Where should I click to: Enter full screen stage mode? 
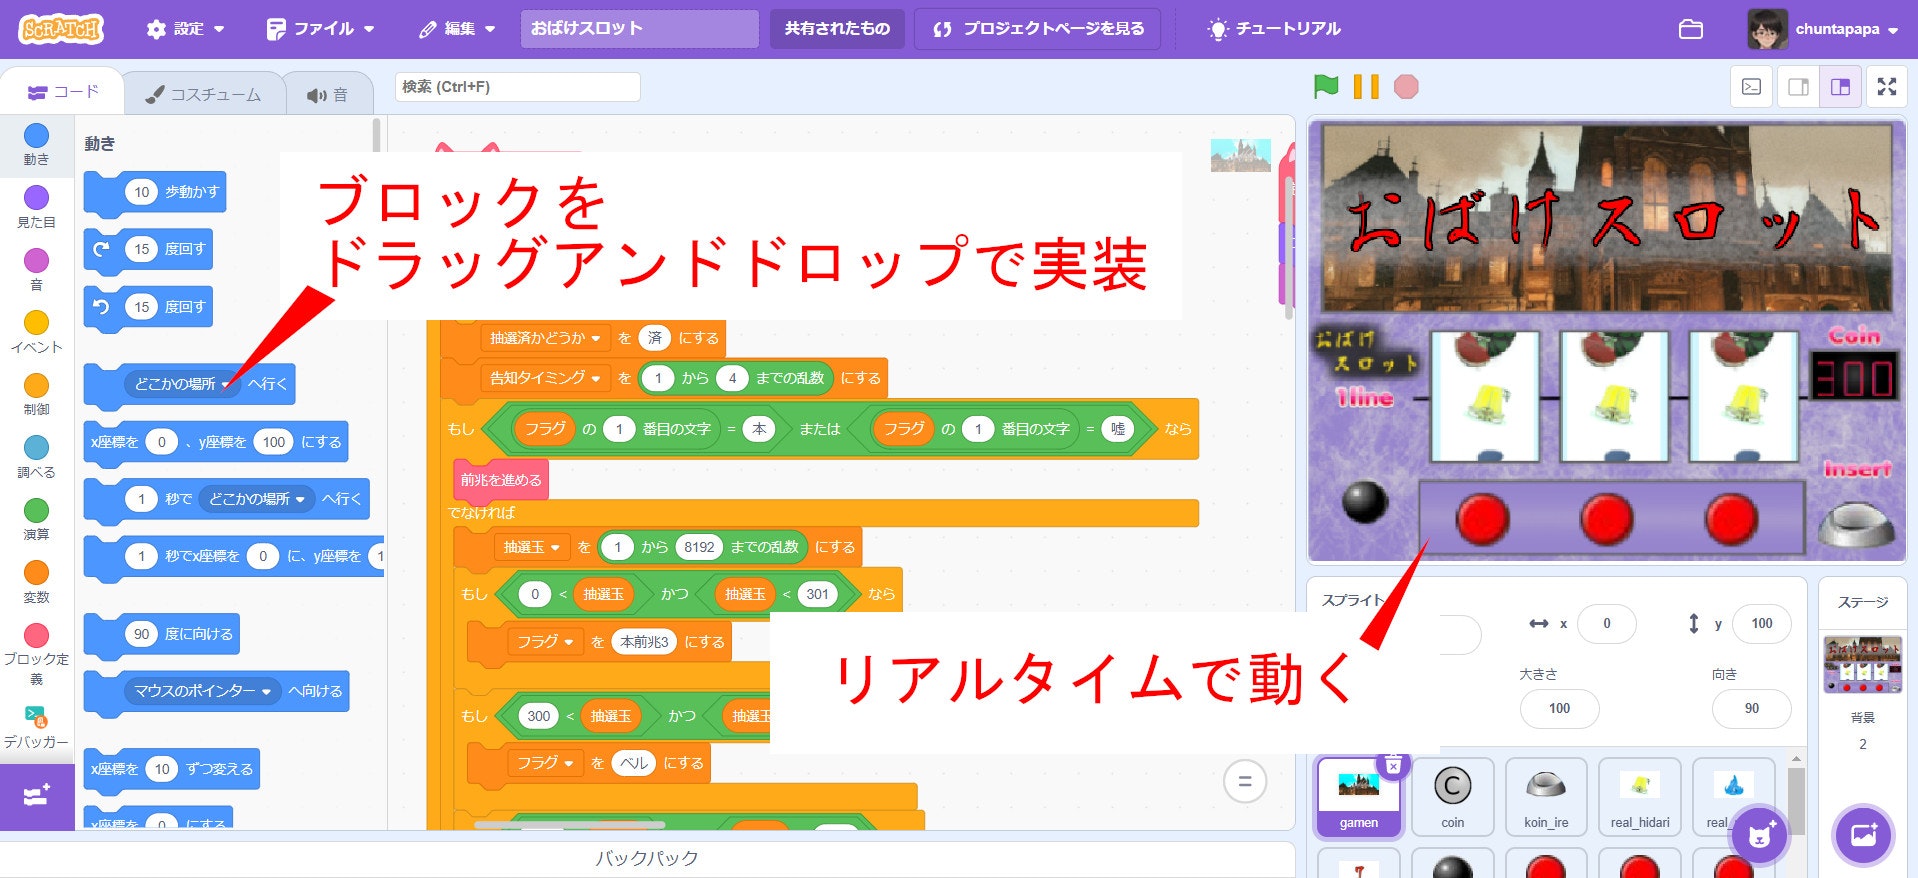pos(1887,87)
